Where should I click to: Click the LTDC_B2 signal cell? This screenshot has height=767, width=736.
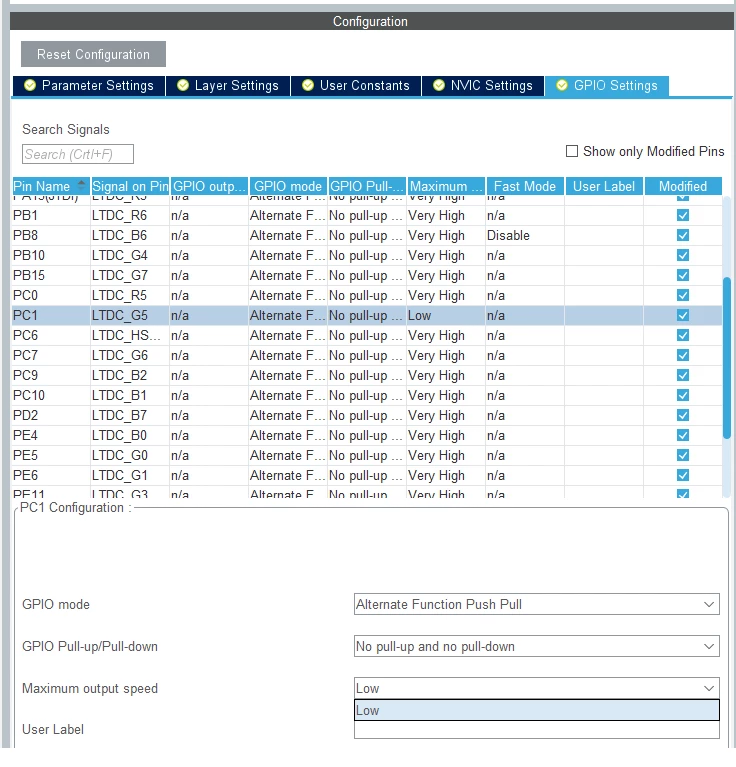coord(130,375)
